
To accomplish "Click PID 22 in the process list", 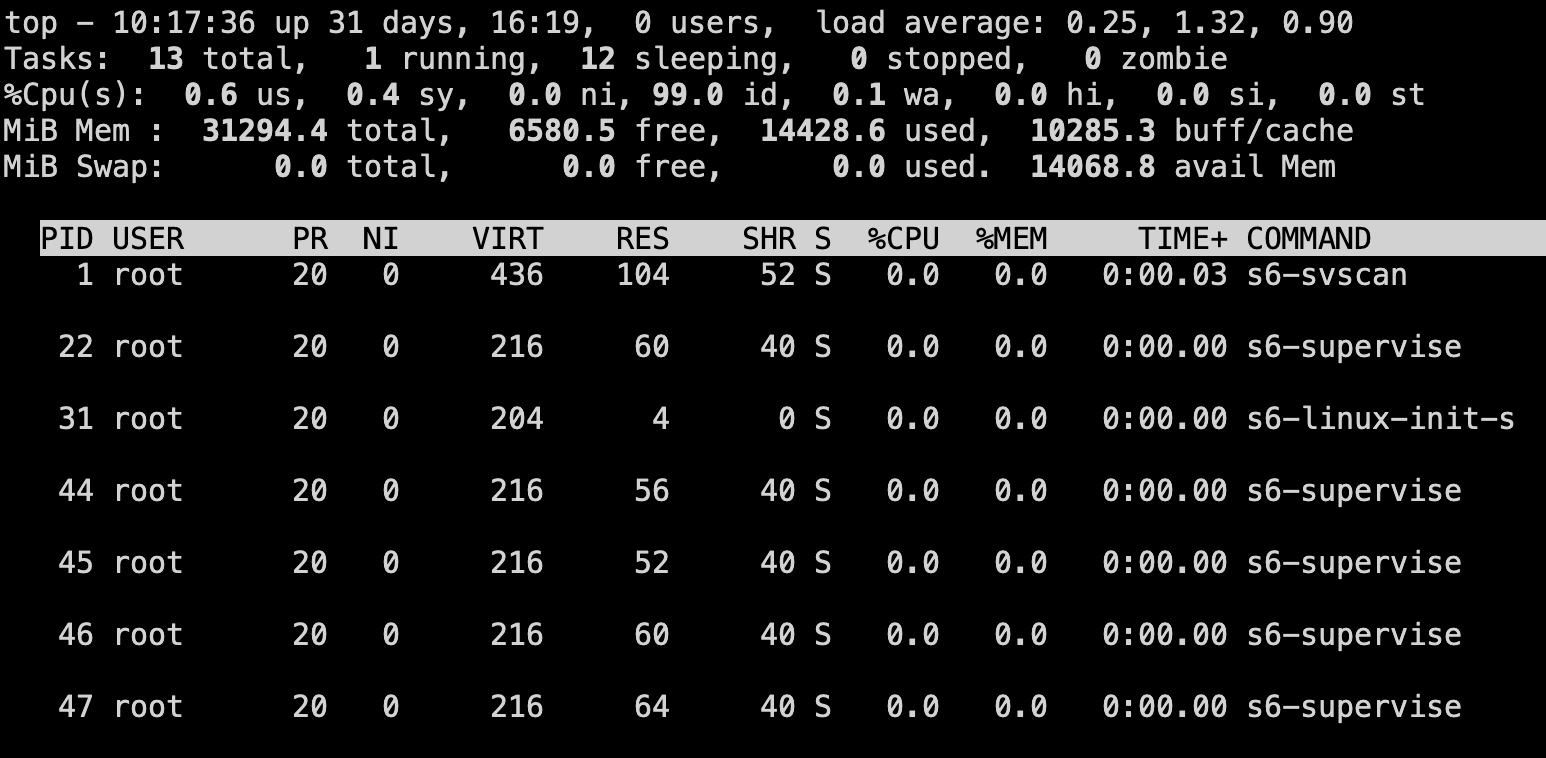I will (76, 347).
